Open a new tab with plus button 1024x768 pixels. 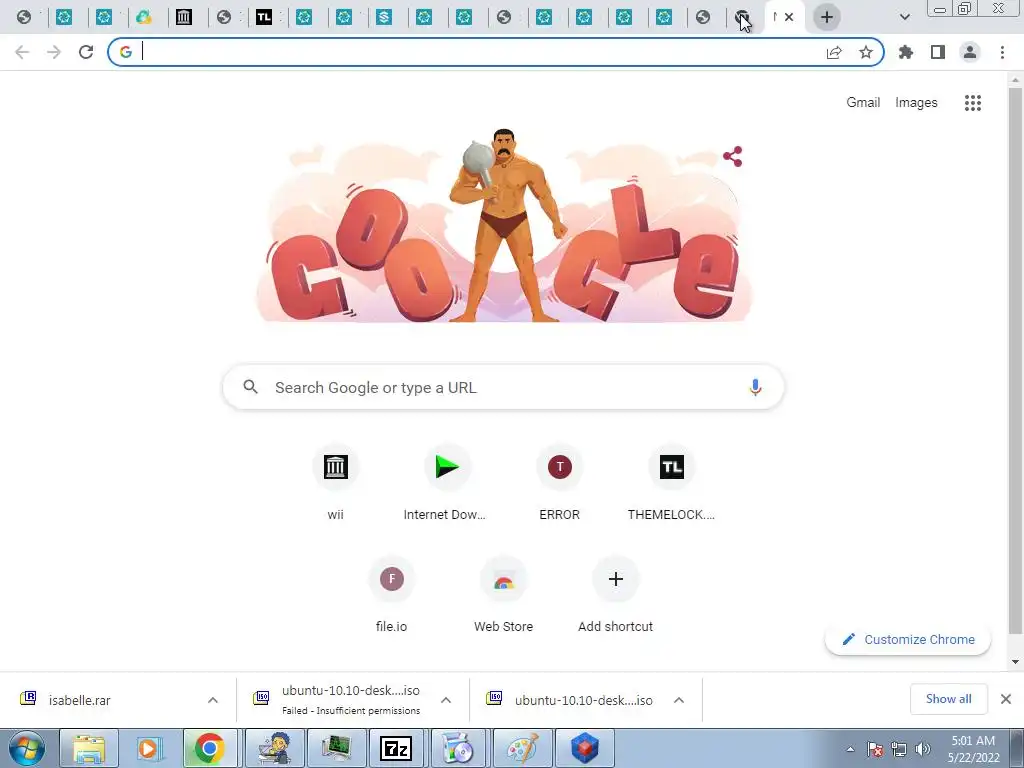827,17
